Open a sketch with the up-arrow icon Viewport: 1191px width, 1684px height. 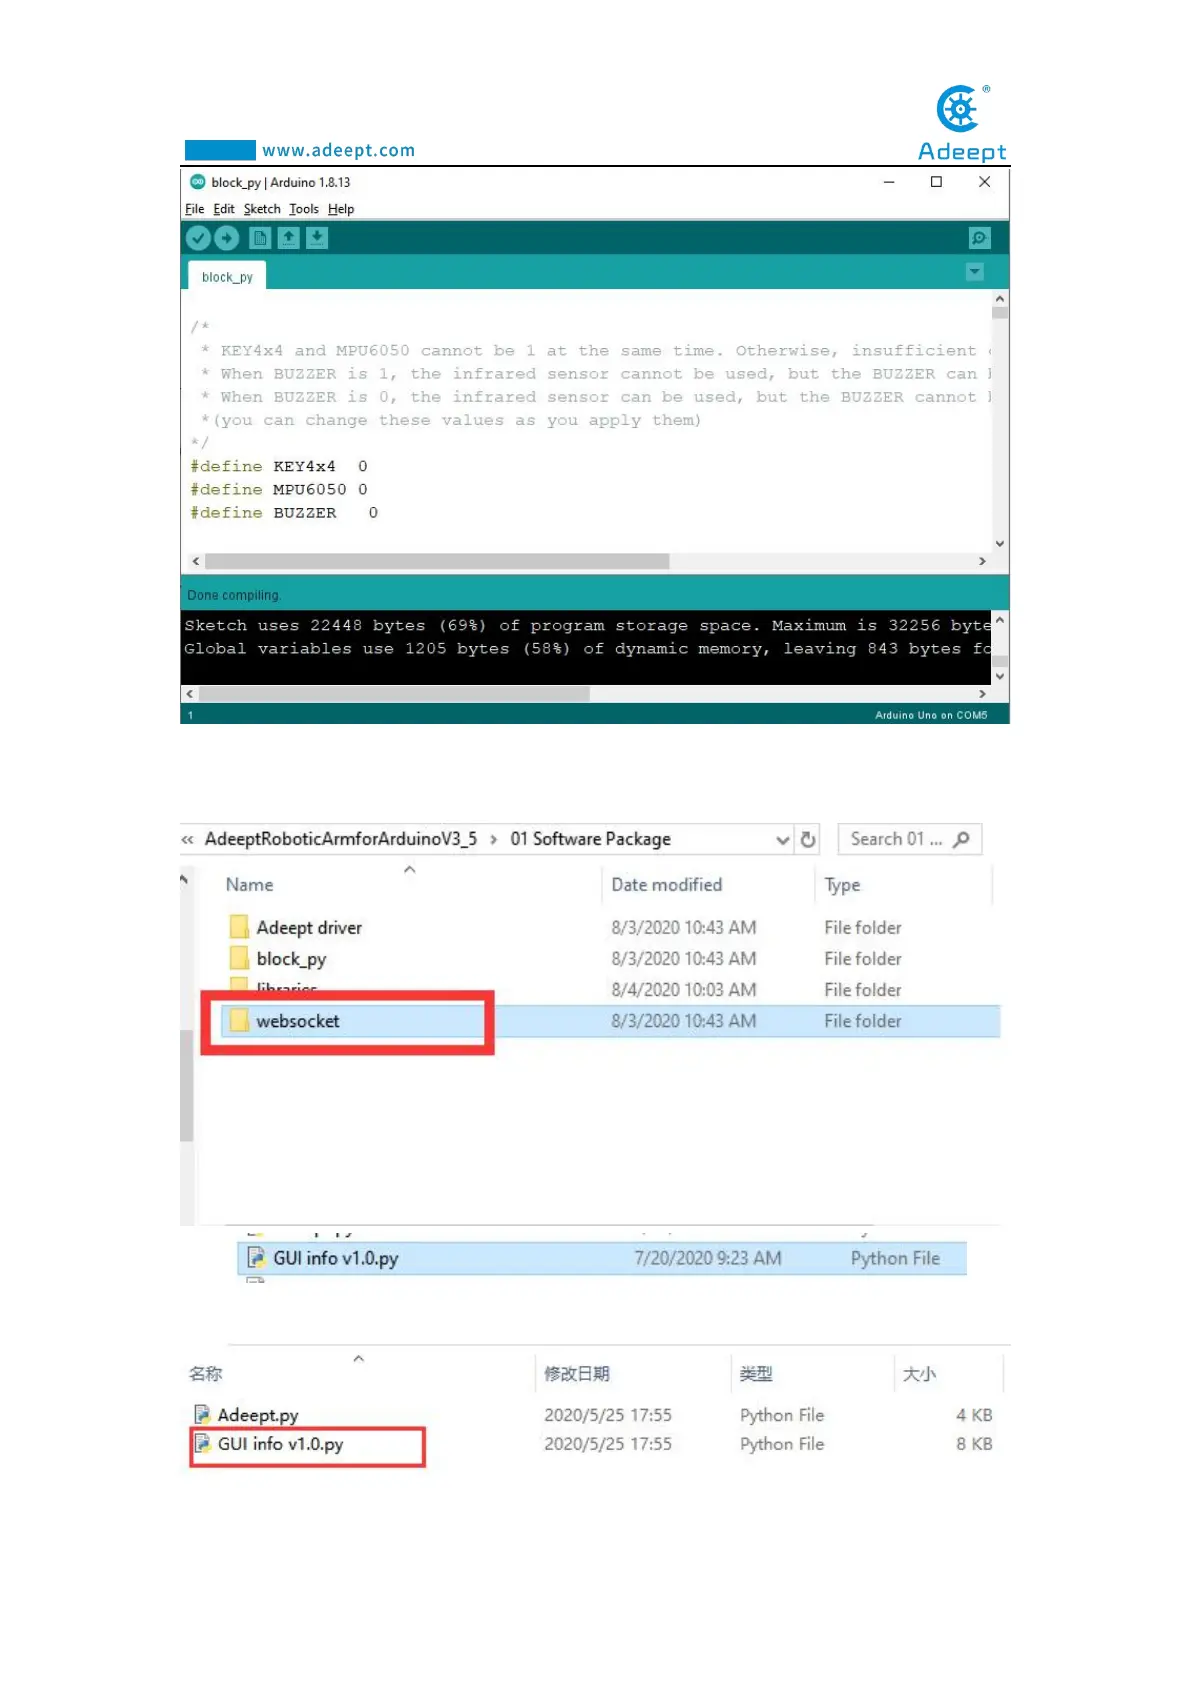pos(288,238)
